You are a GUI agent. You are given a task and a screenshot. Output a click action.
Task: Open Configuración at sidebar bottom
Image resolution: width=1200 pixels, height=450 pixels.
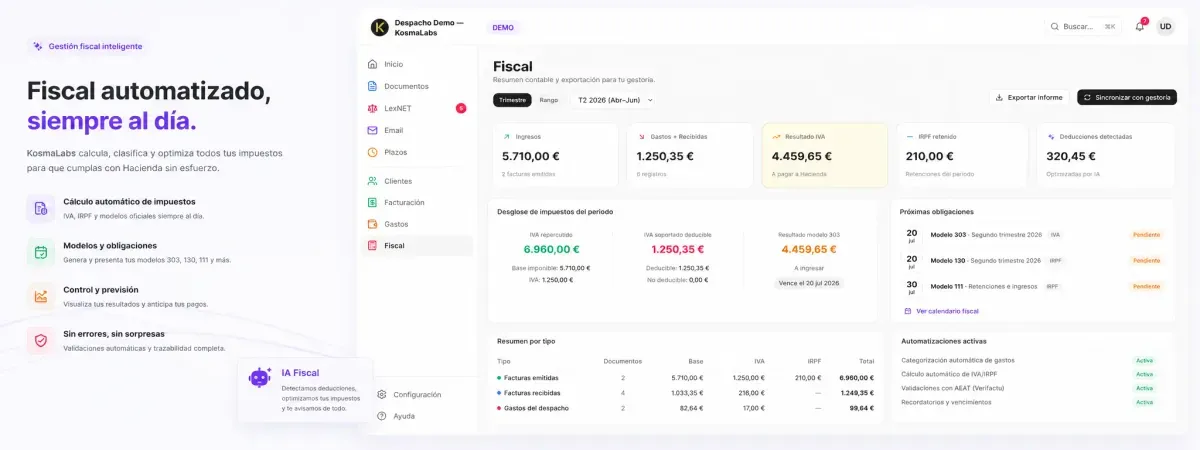pyautogui.click(x=417, y=394)
